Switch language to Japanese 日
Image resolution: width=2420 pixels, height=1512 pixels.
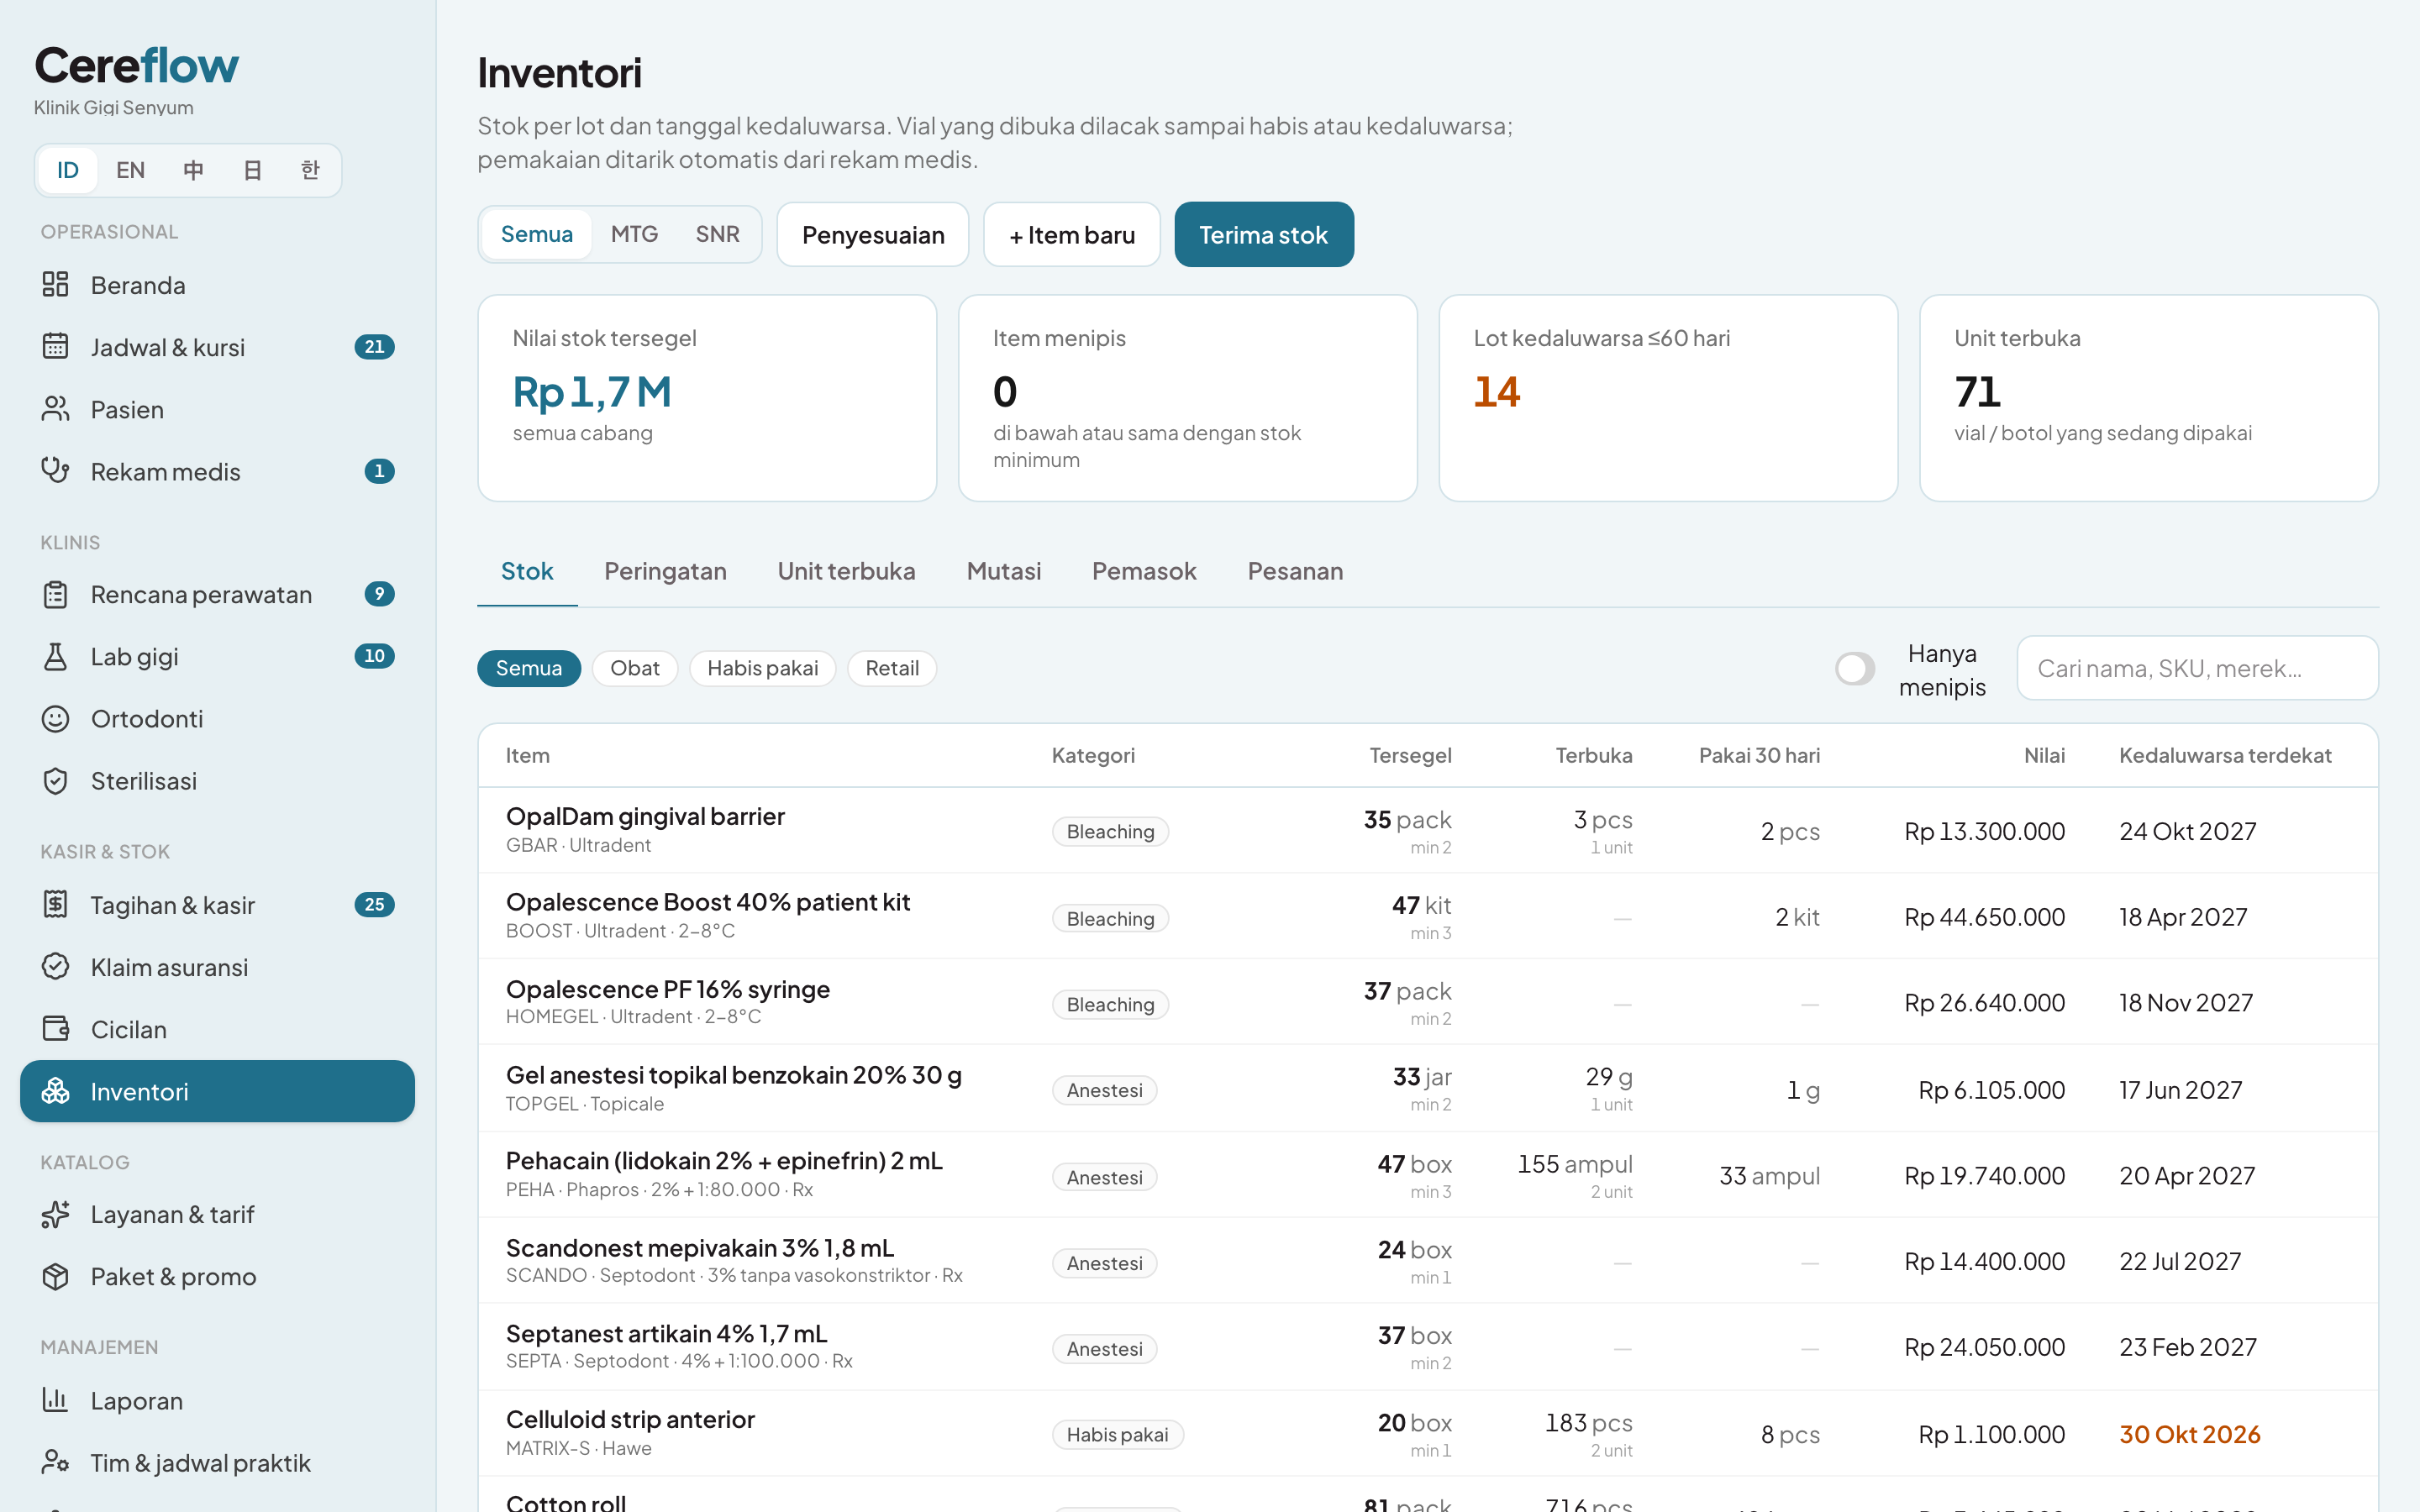pos(252,170)
